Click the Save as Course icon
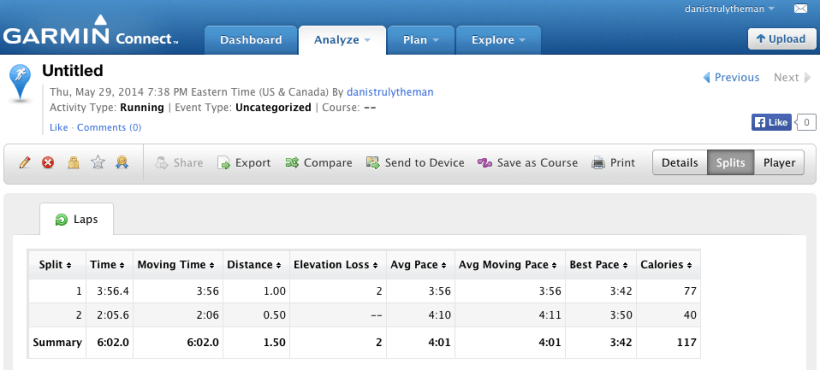This screenshot has height=370, width=820. [485, 163]
